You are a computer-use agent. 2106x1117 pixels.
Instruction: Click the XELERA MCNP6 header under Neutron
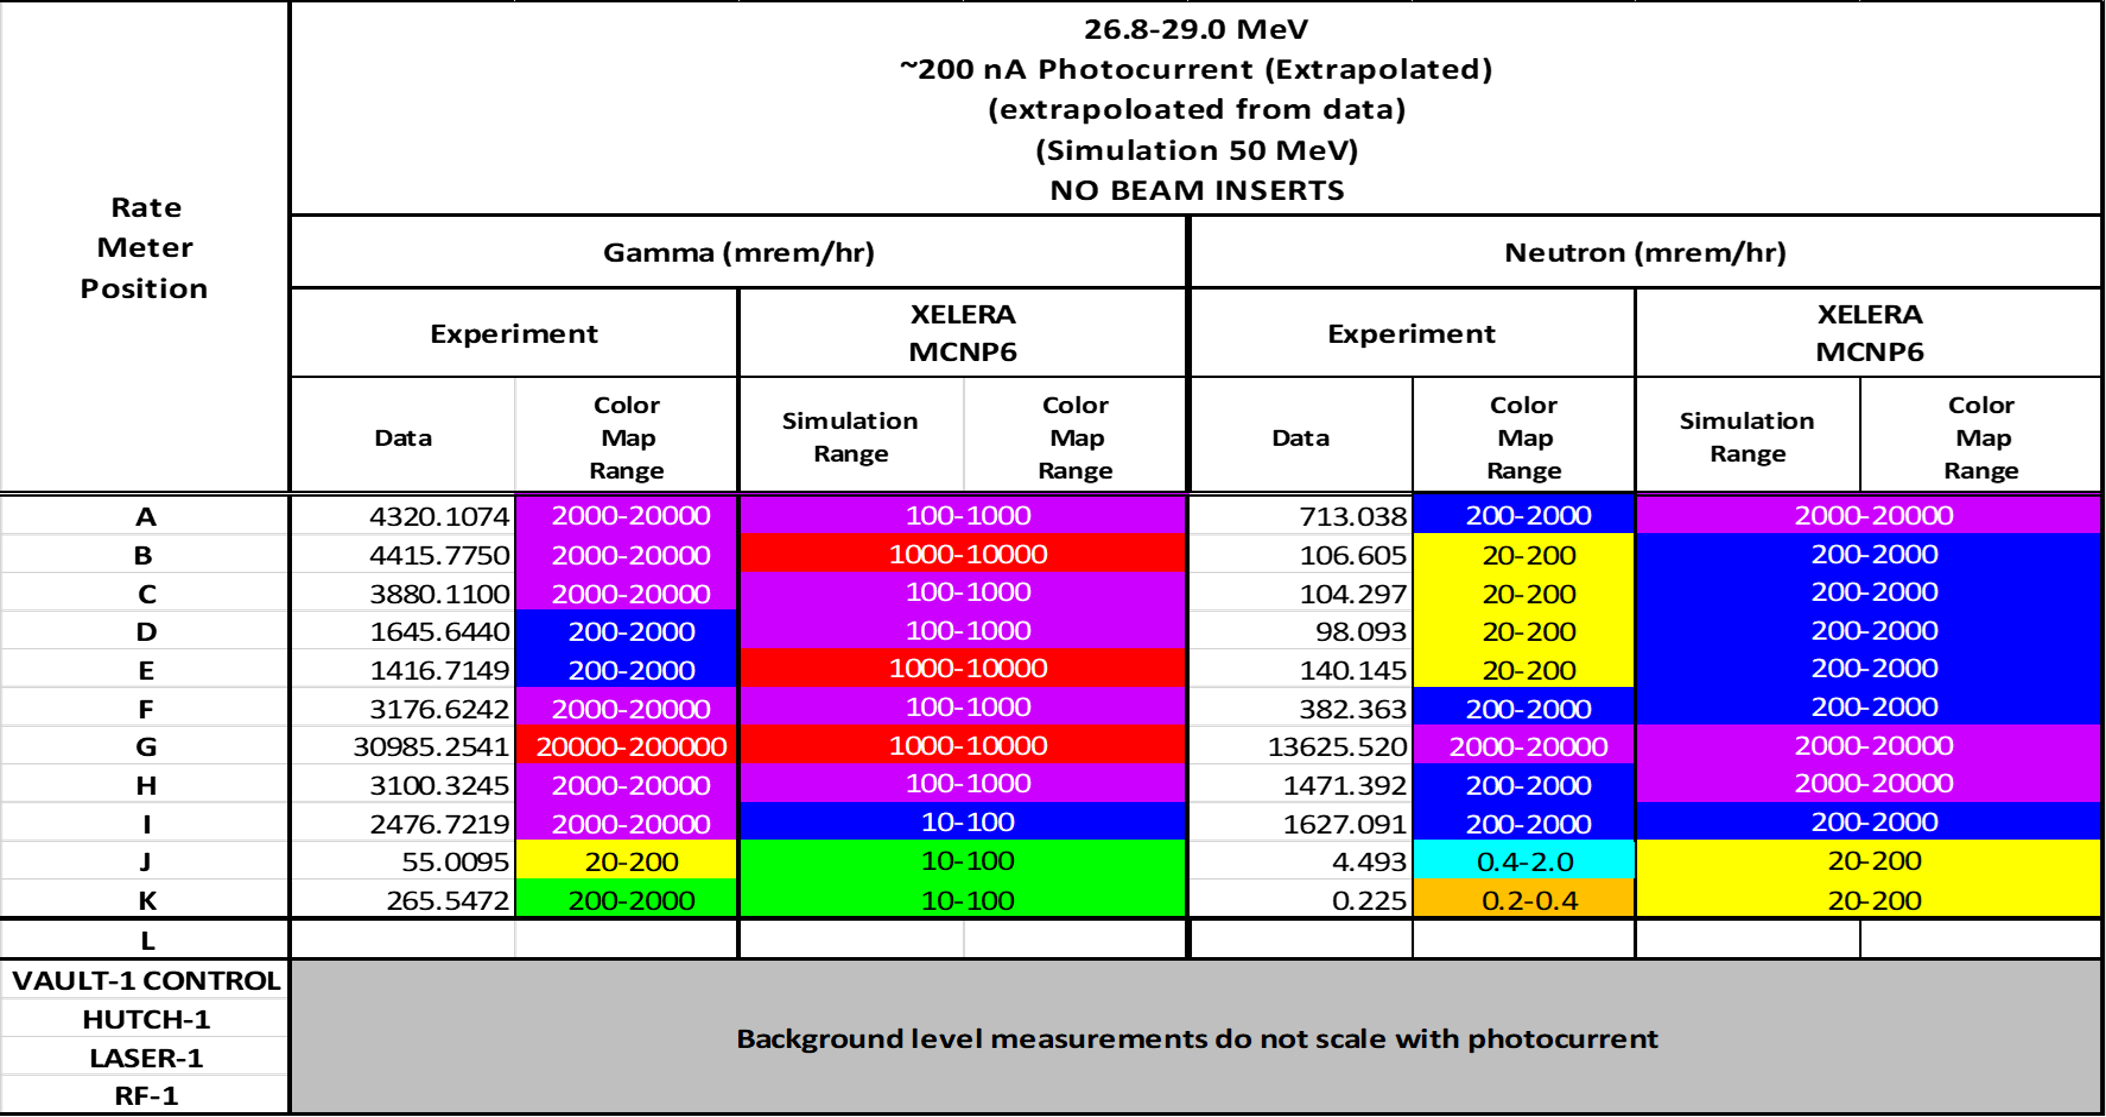(x=1868, y=332)
